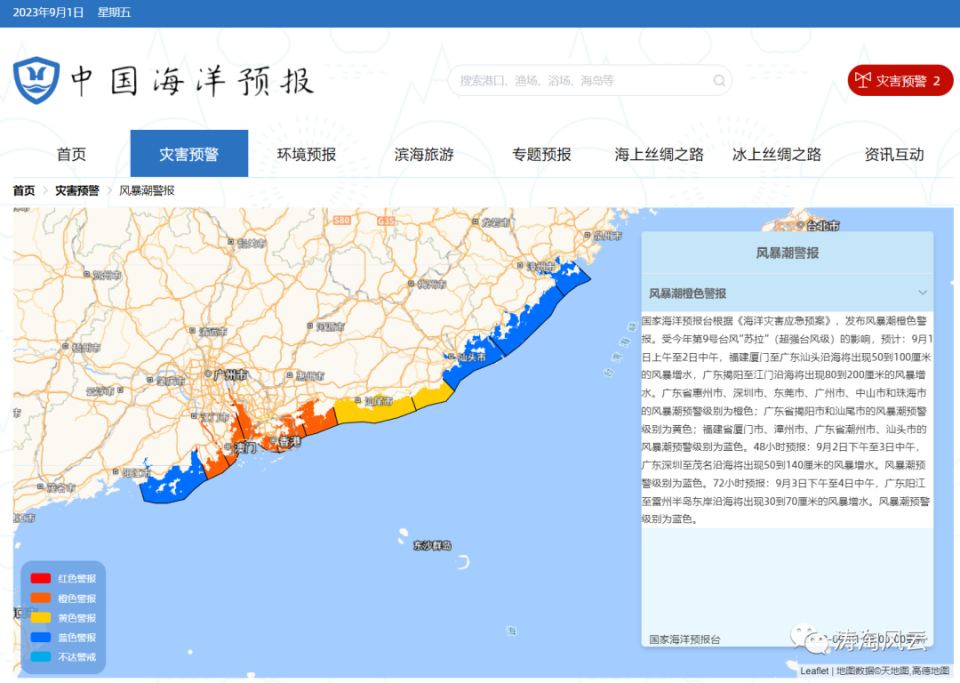Click the 星期五 weekday text
The height and width of the screenshot is (683, 960).
[114, 12]
